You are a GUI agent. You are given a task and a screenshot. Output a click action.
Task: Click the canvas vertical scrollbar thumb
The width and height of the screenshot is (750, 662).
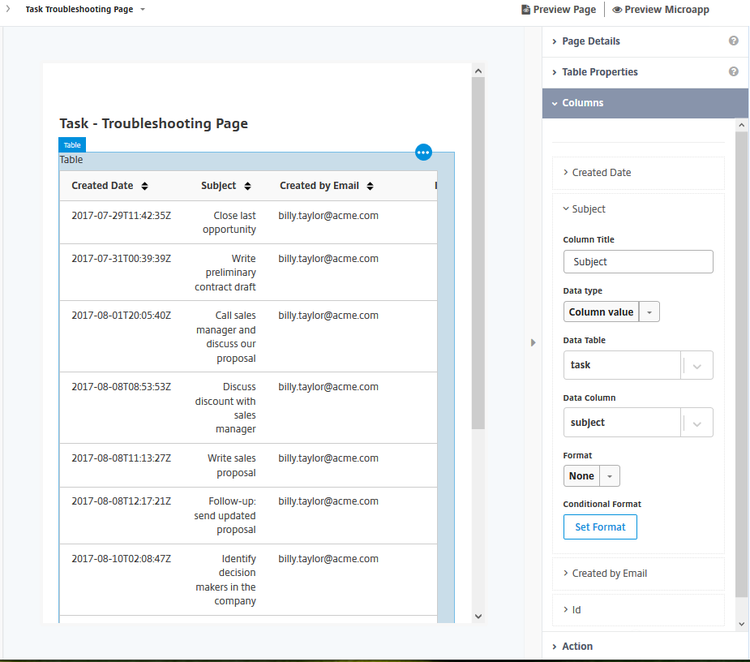coord(478,253)
